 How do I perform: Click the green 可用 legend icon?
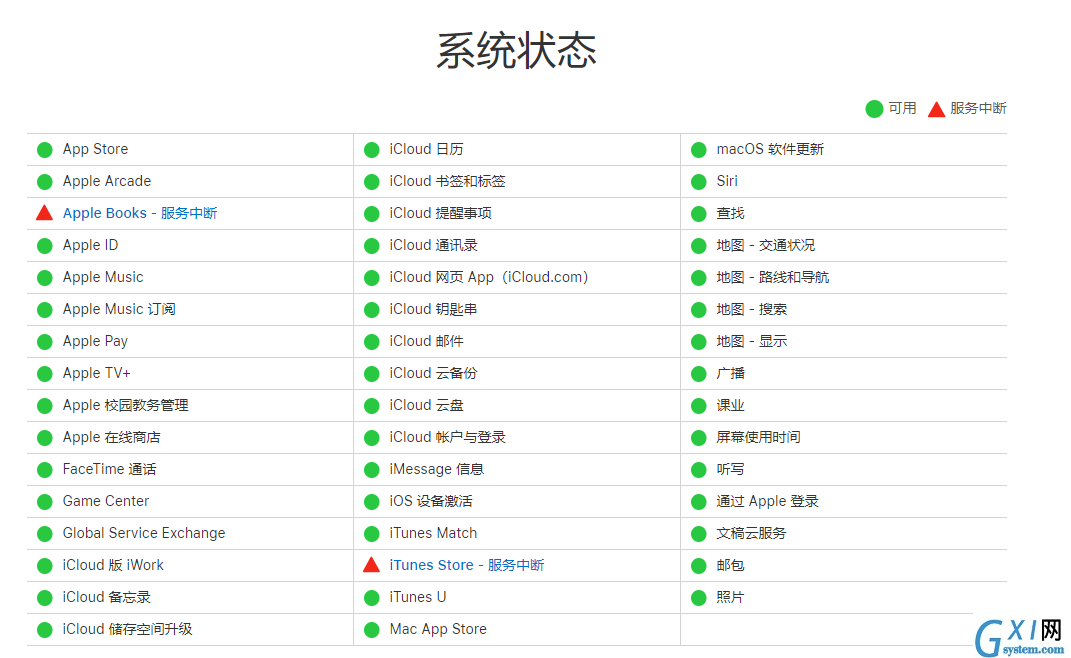874,109
